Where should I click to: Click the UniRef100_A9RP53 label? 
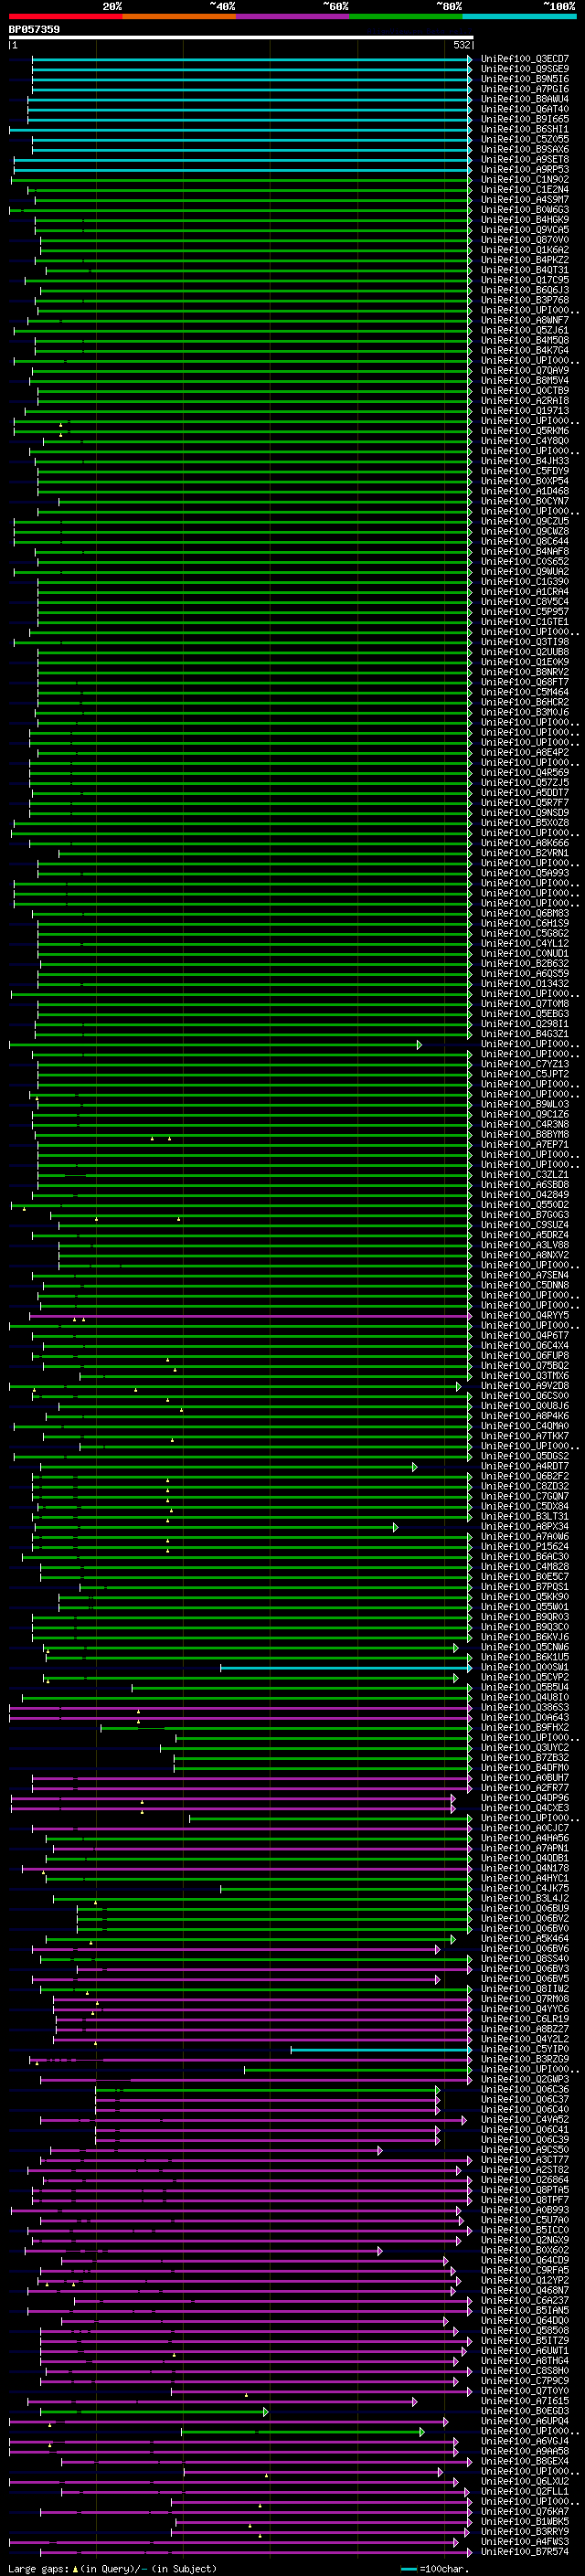[525, 170]
